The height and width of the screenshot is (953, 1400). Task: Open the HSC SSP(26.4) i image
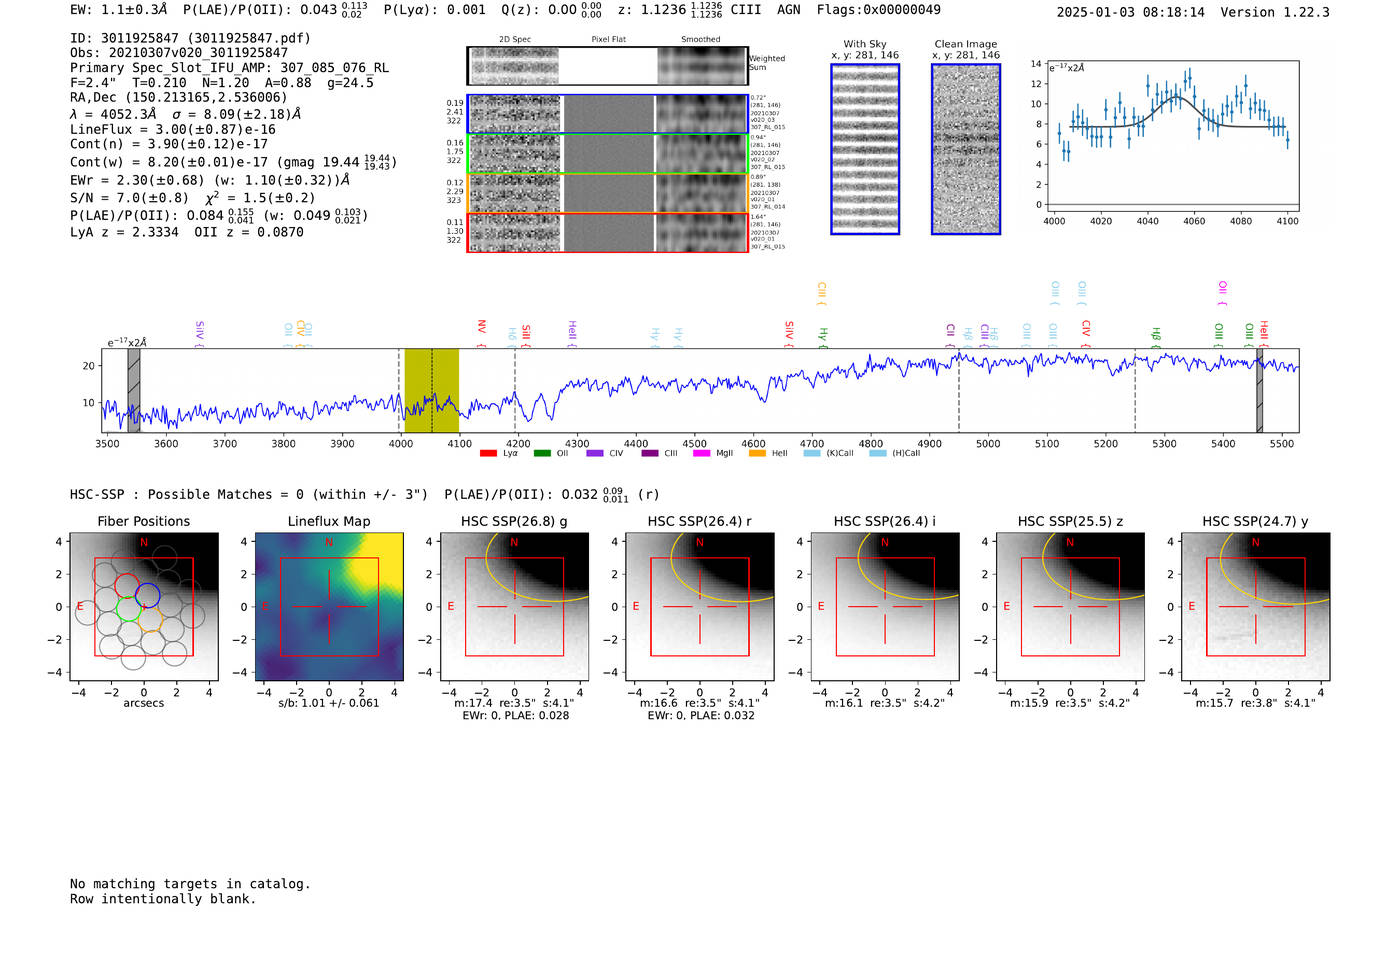click(885, 607)
